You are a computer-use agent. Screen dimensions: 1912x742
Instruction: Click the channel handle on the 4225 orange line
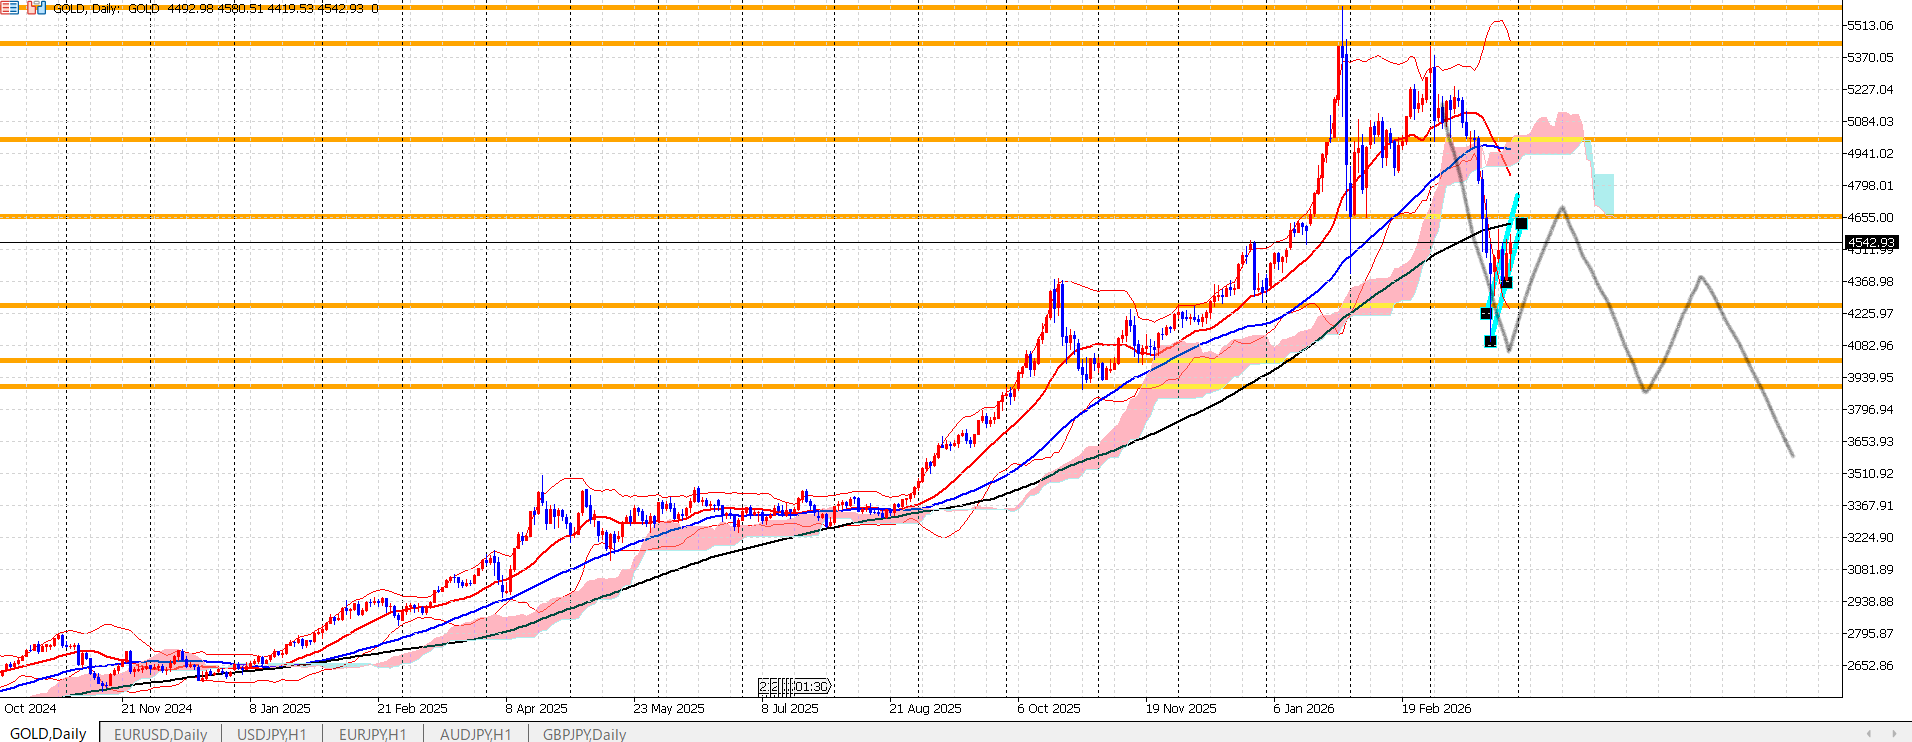click(1485, 314)
